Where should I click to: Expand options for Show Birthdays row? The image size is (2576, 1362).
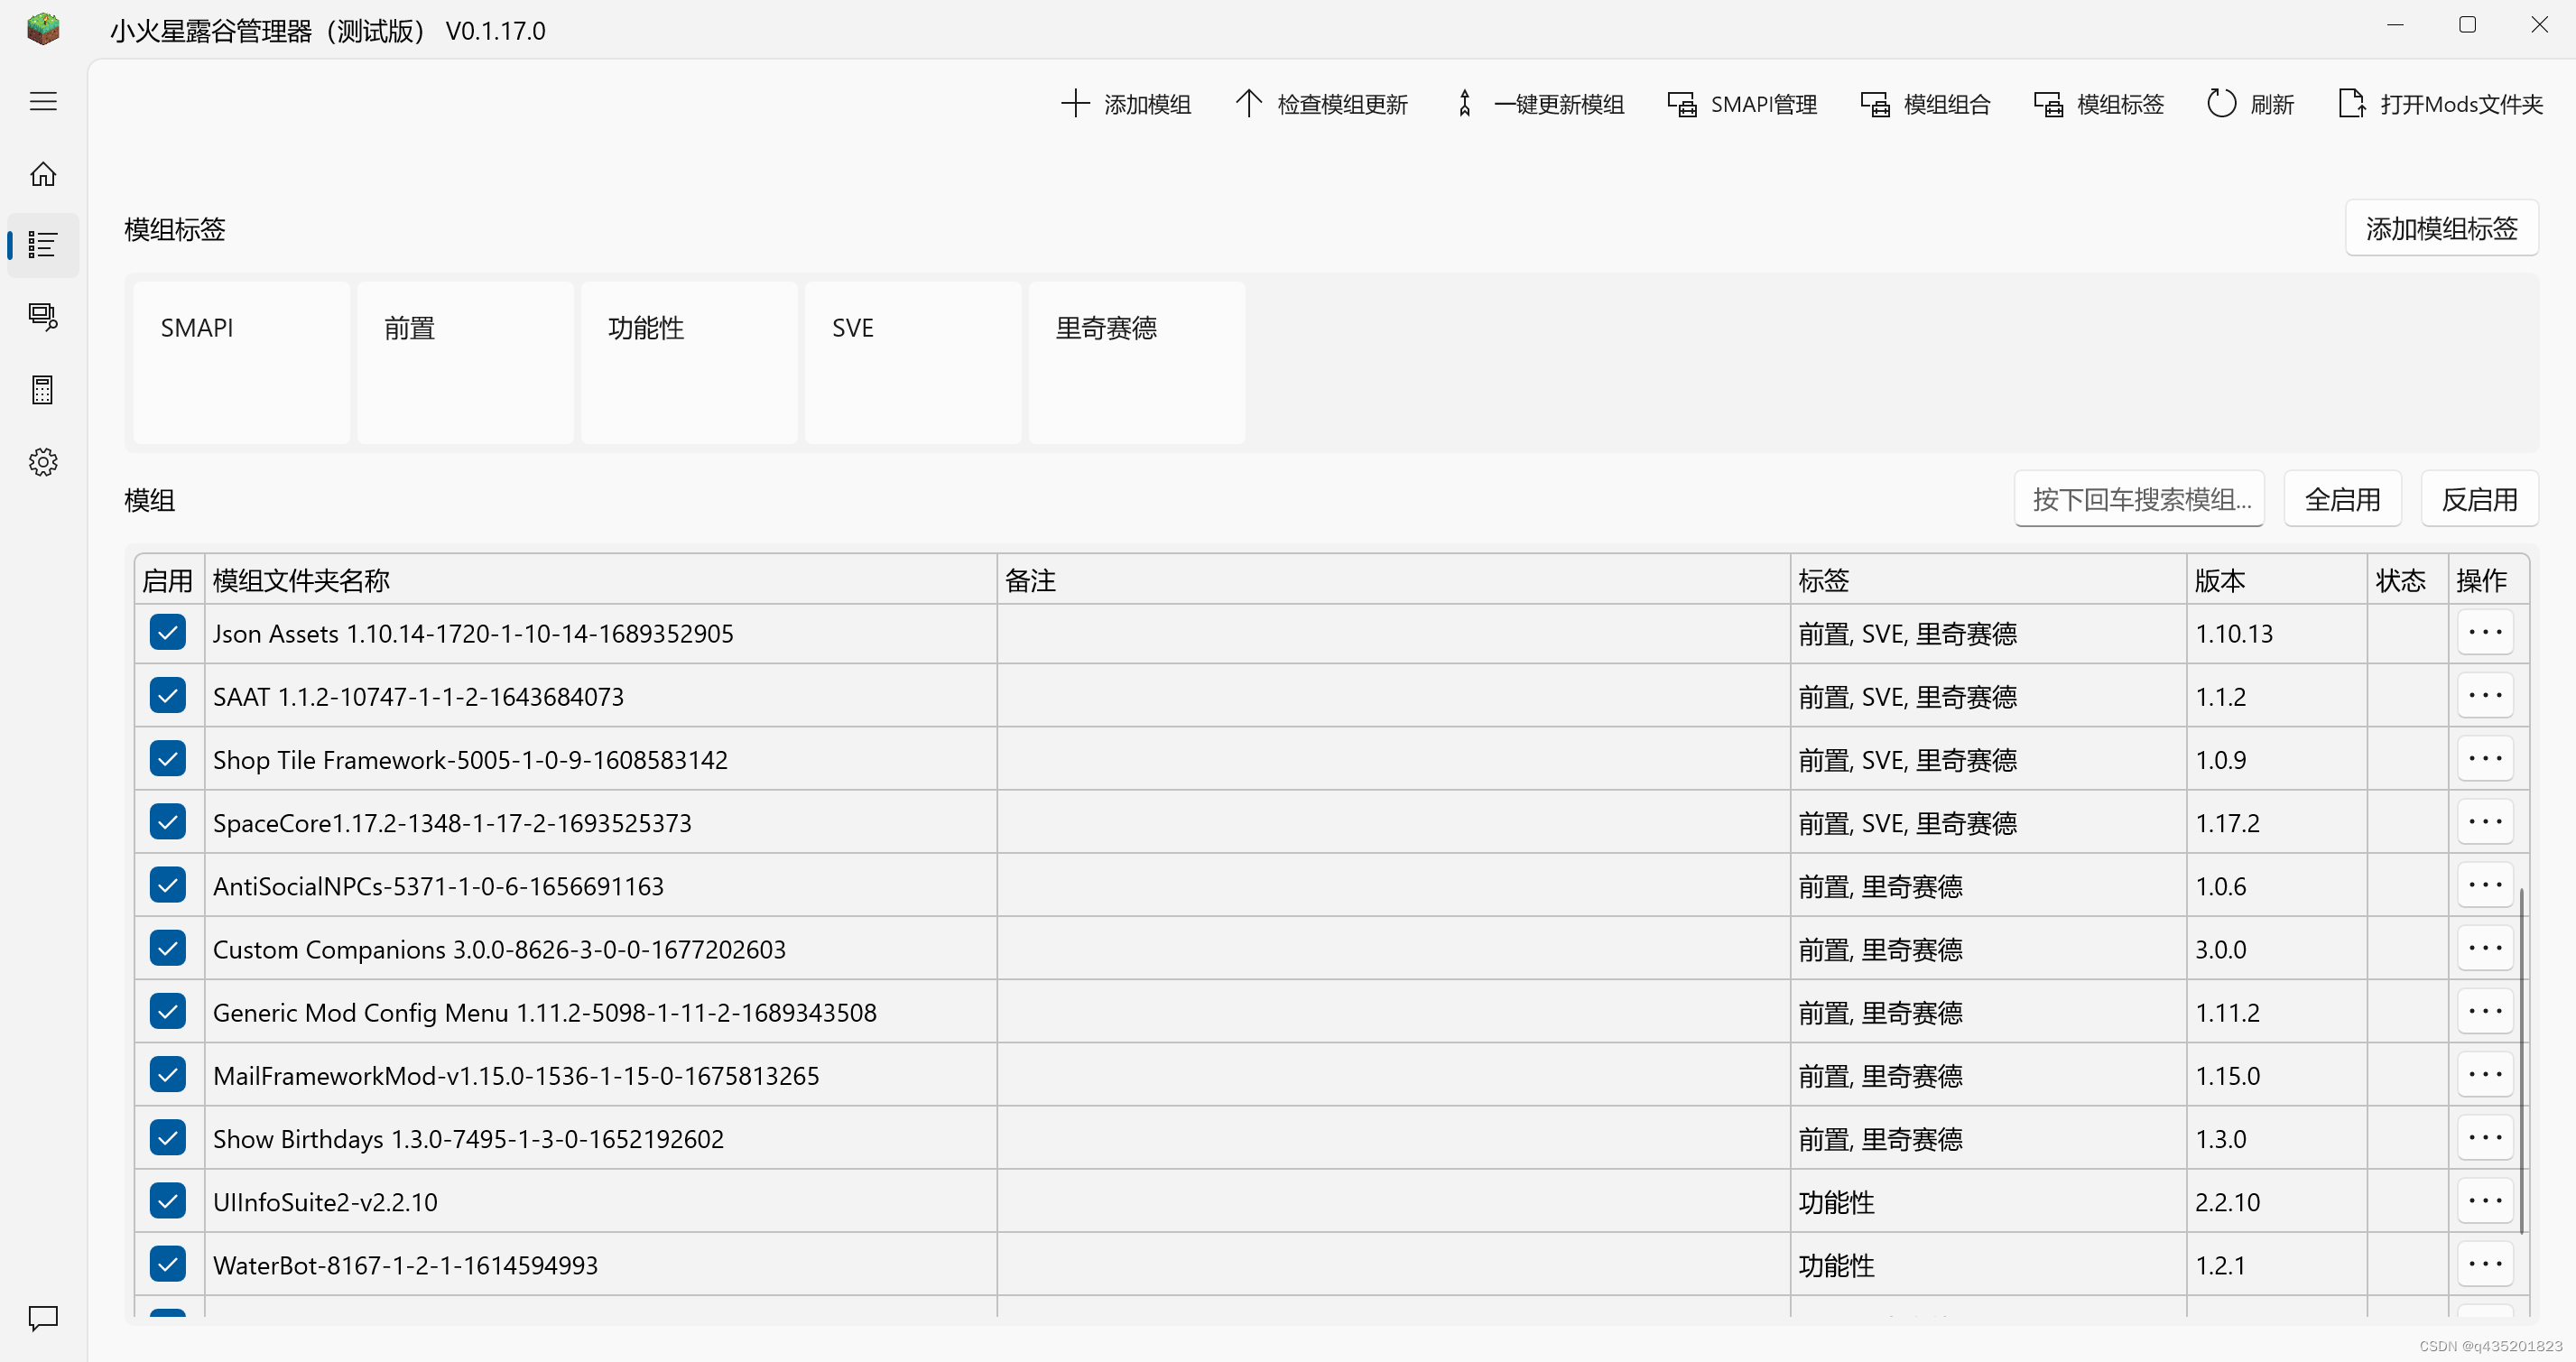2485,1138
